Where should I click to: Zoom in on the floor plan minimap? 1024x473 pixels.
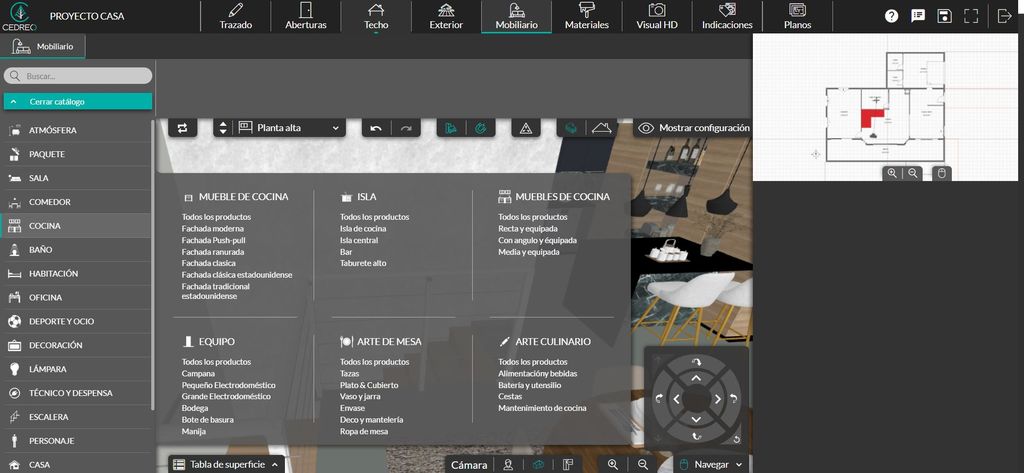892,173
